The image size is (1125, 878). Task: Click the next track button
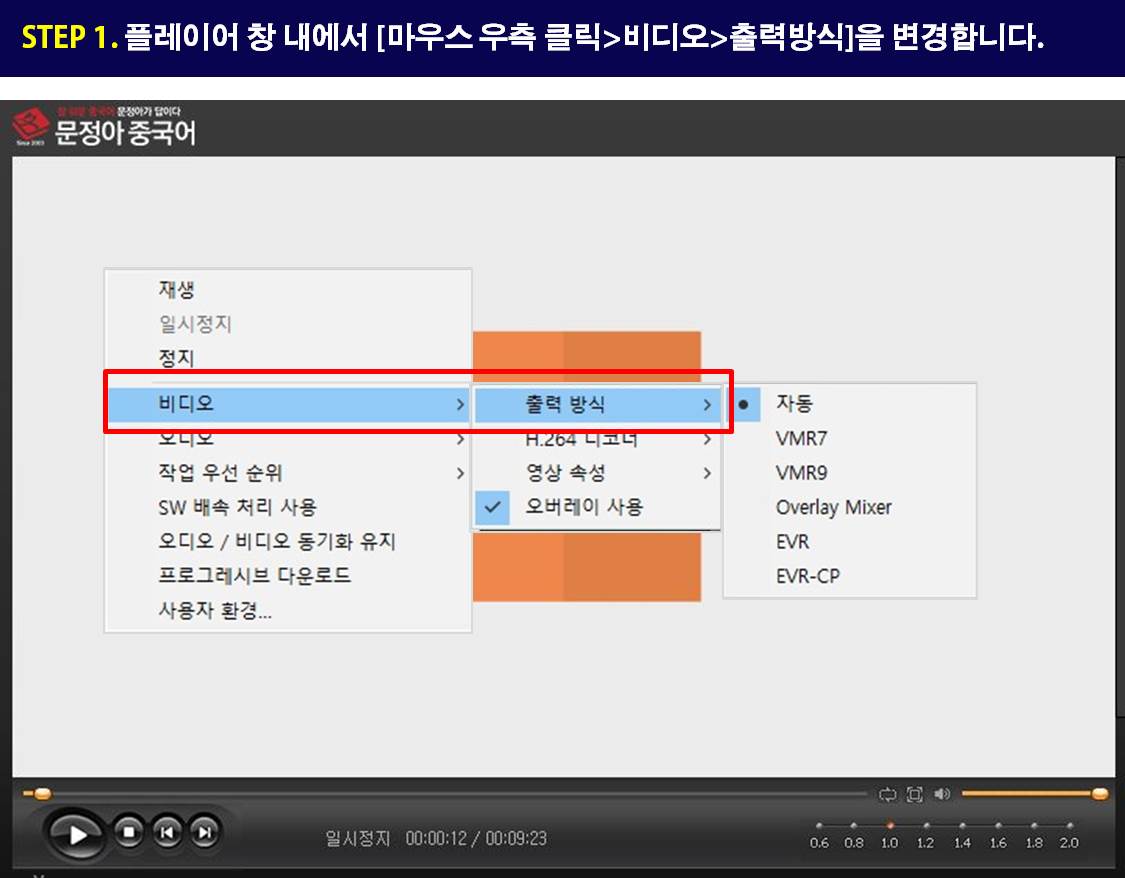click(204, 831)
